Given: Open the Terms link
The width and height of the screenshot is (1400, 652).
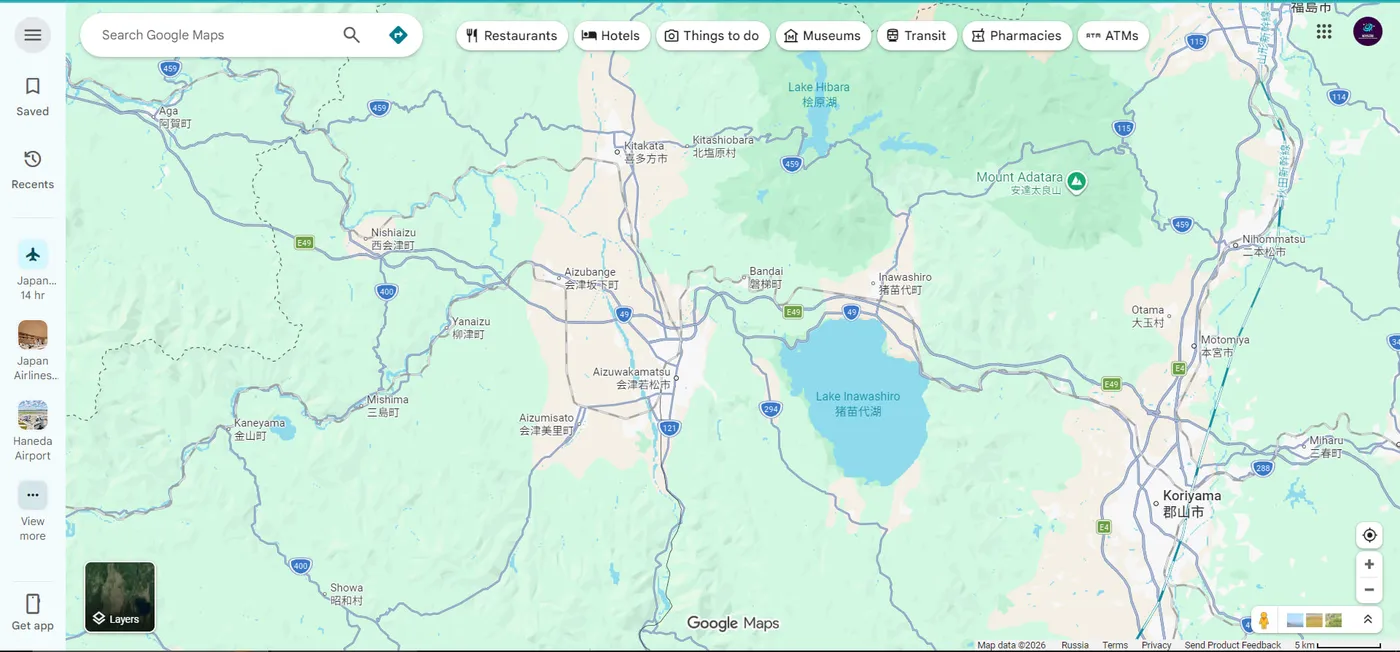Looking at the screenshot, I should click(1115, 645).
